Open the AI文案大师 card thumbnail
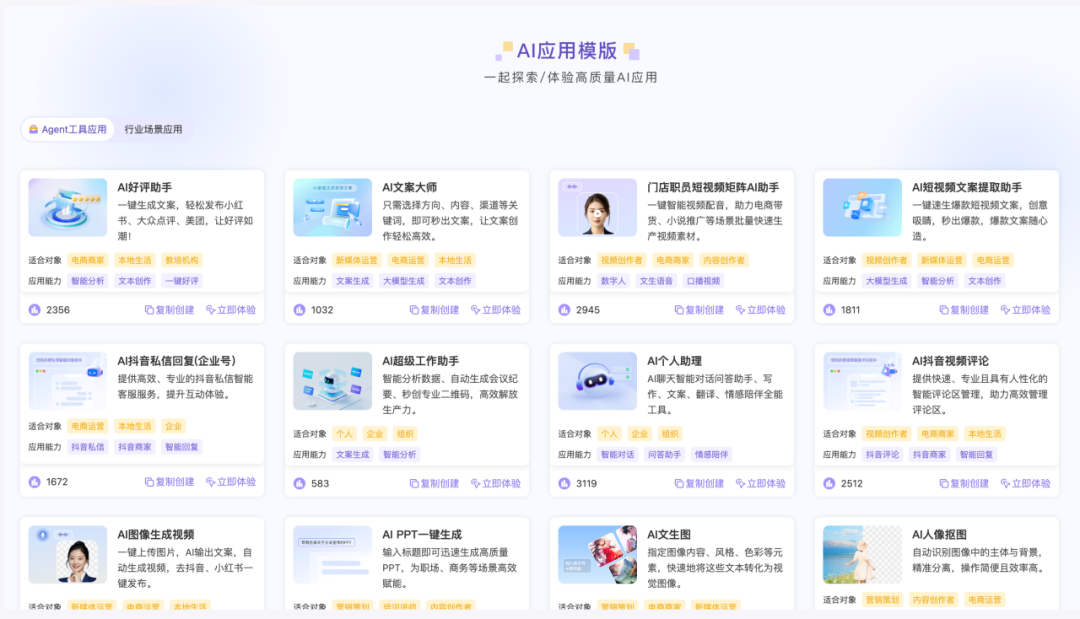Image resolution: width=1080 pixels, height=619 pixels. [x=333, y=207]
